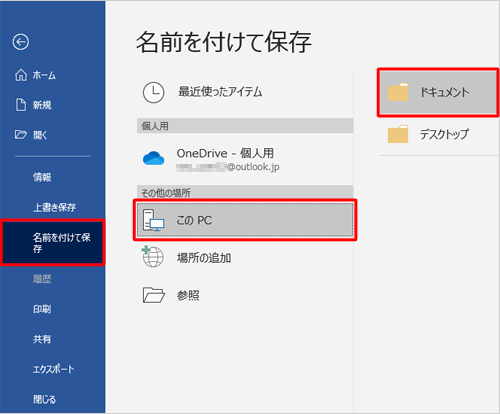
Task: Click the home house icon
Action: (21, 75)
